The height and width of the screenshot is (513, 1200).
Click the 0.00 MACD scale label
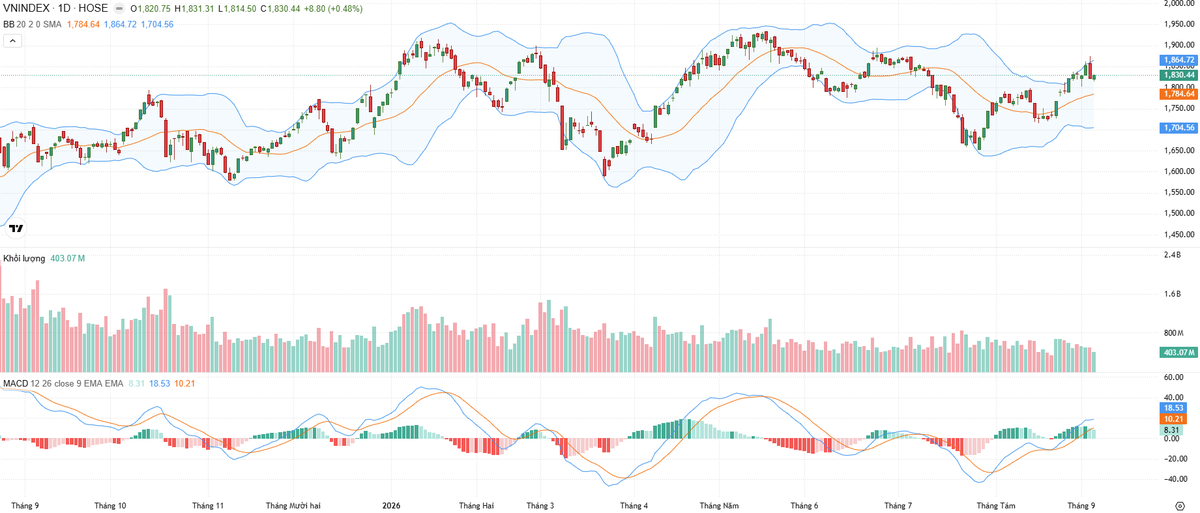click(x=1172, y=438)
